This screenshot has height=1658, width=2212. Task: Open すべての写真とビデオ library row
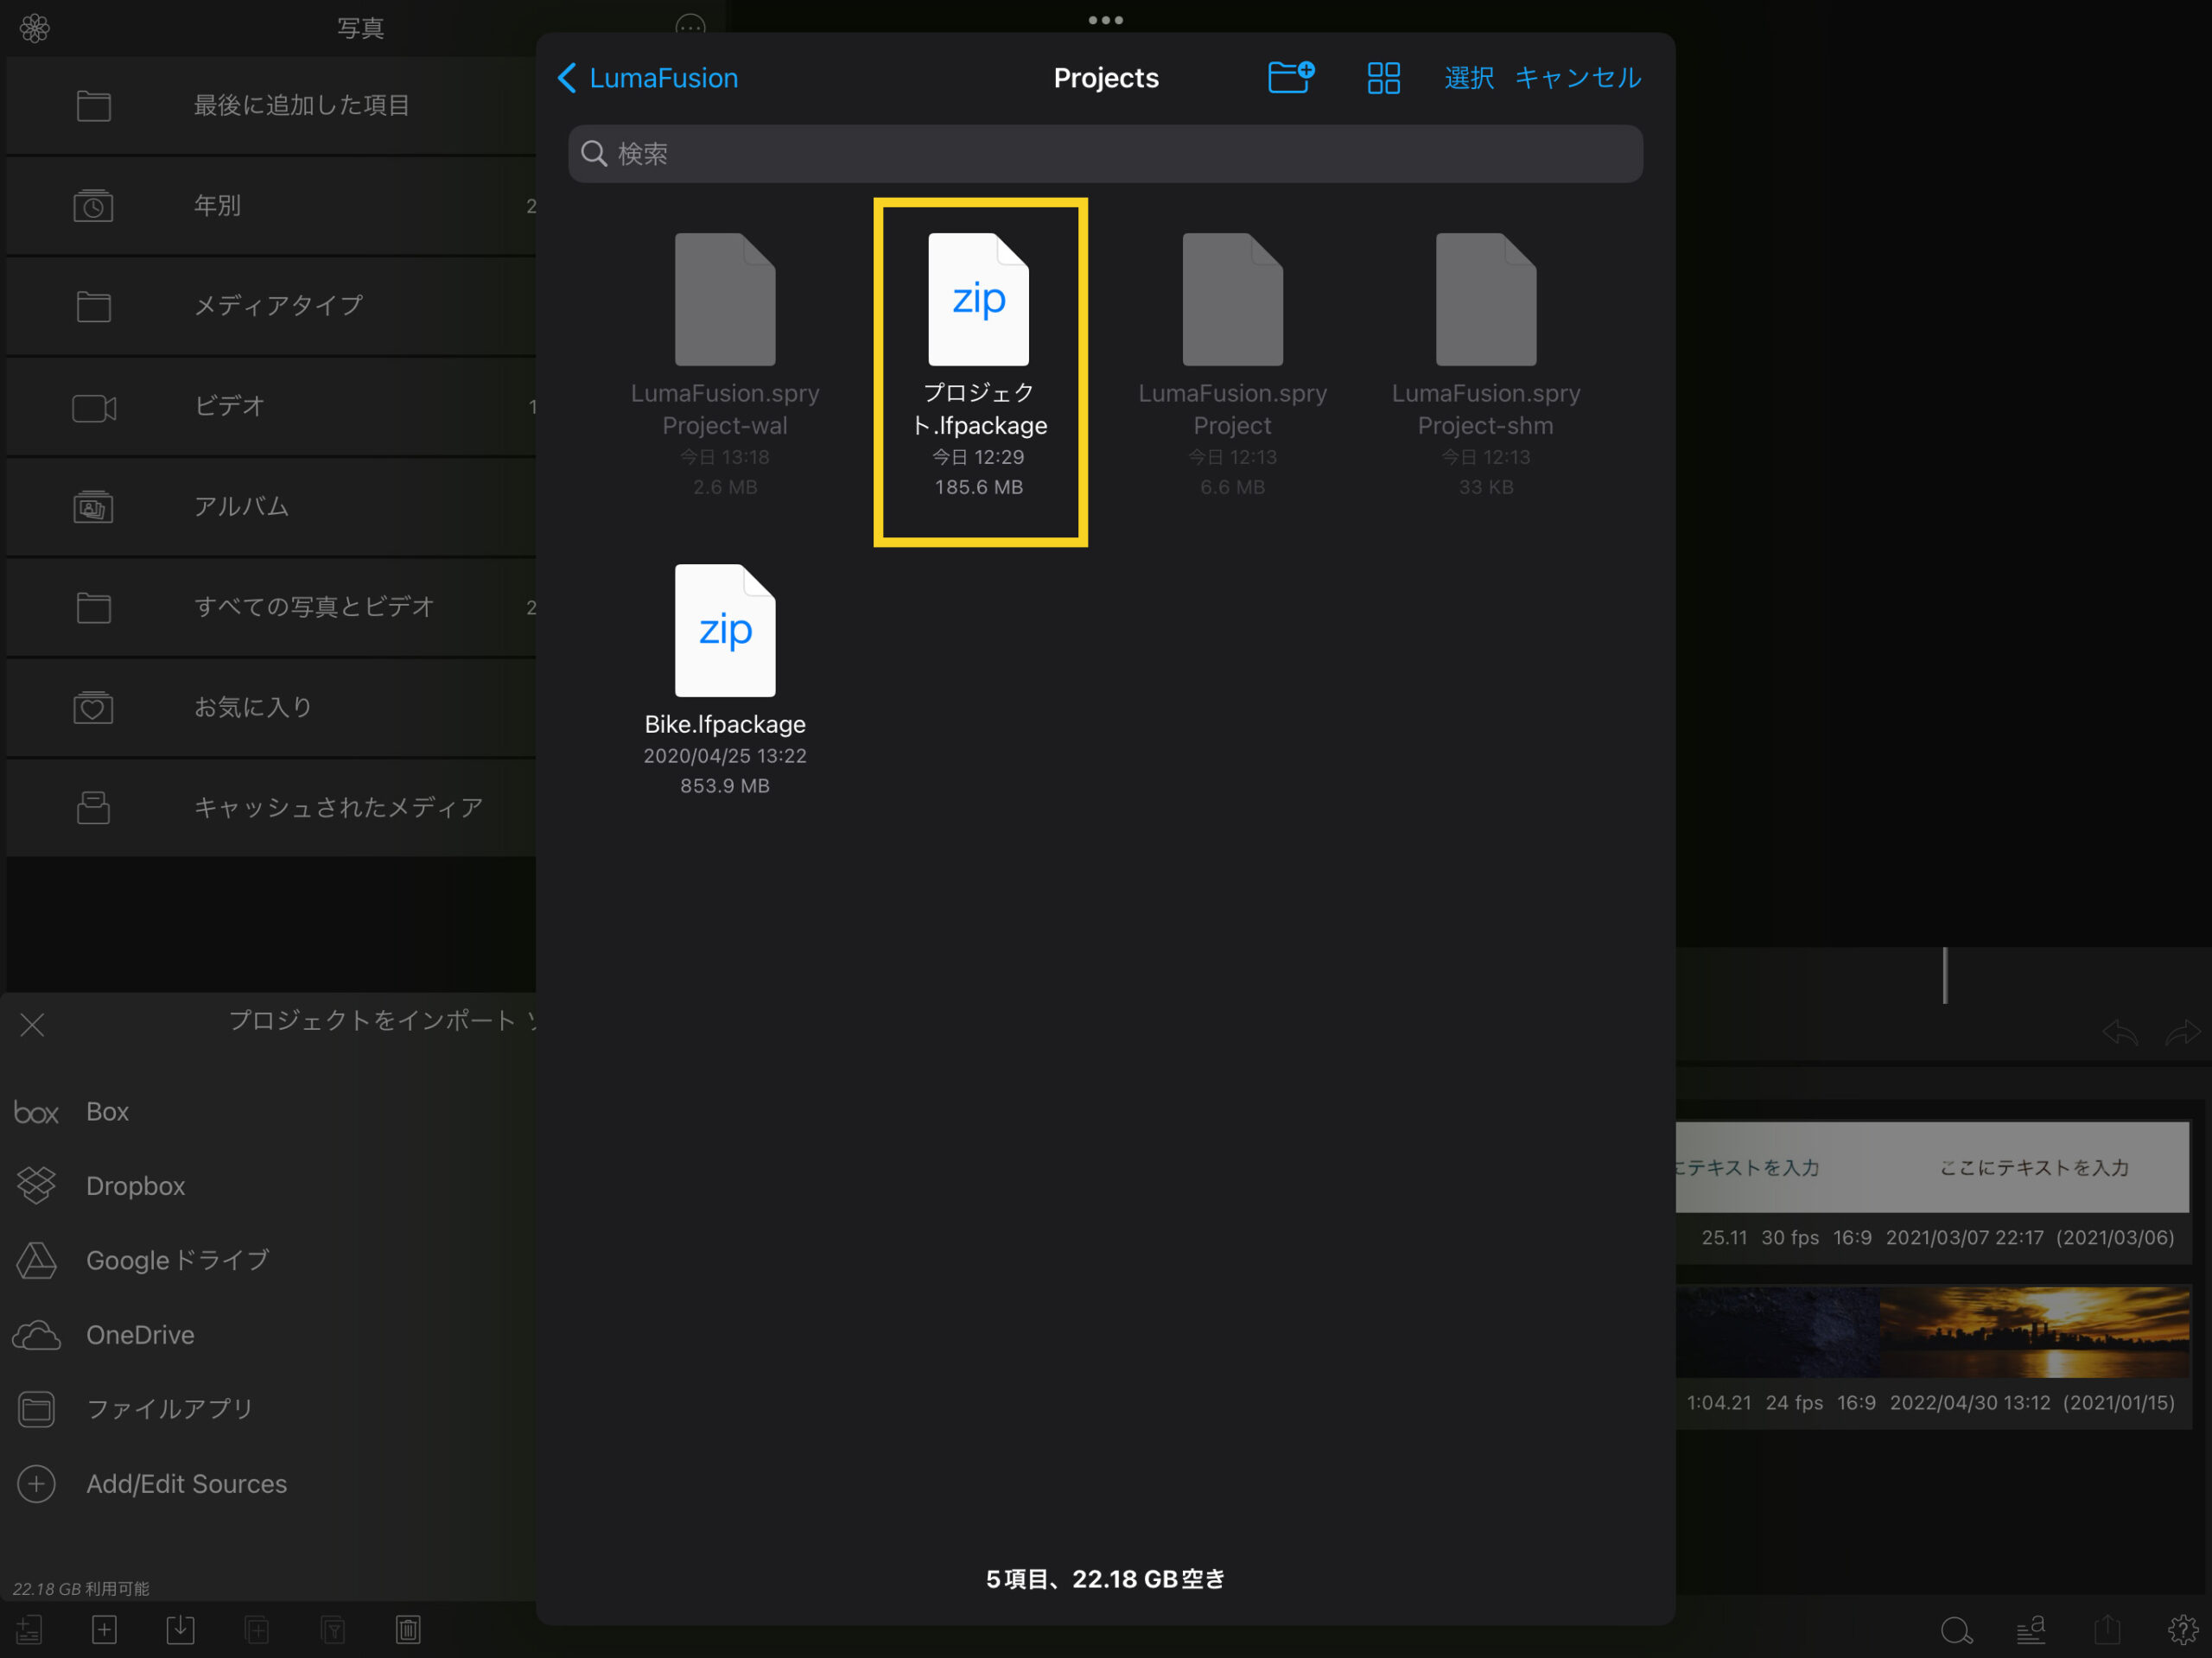coord(271,607)
